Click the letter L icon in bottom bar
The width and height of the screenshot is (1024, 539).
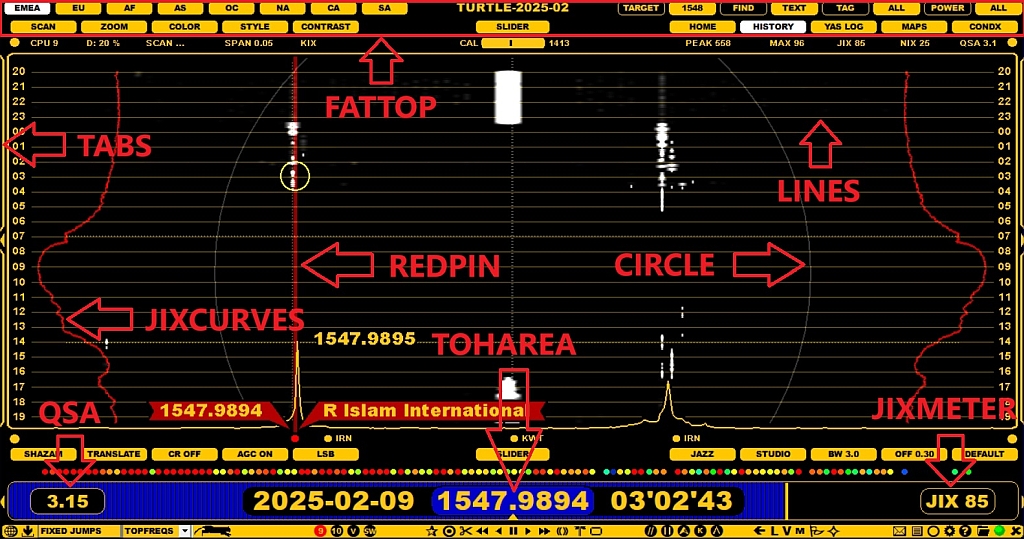click(x=775, y=531)
